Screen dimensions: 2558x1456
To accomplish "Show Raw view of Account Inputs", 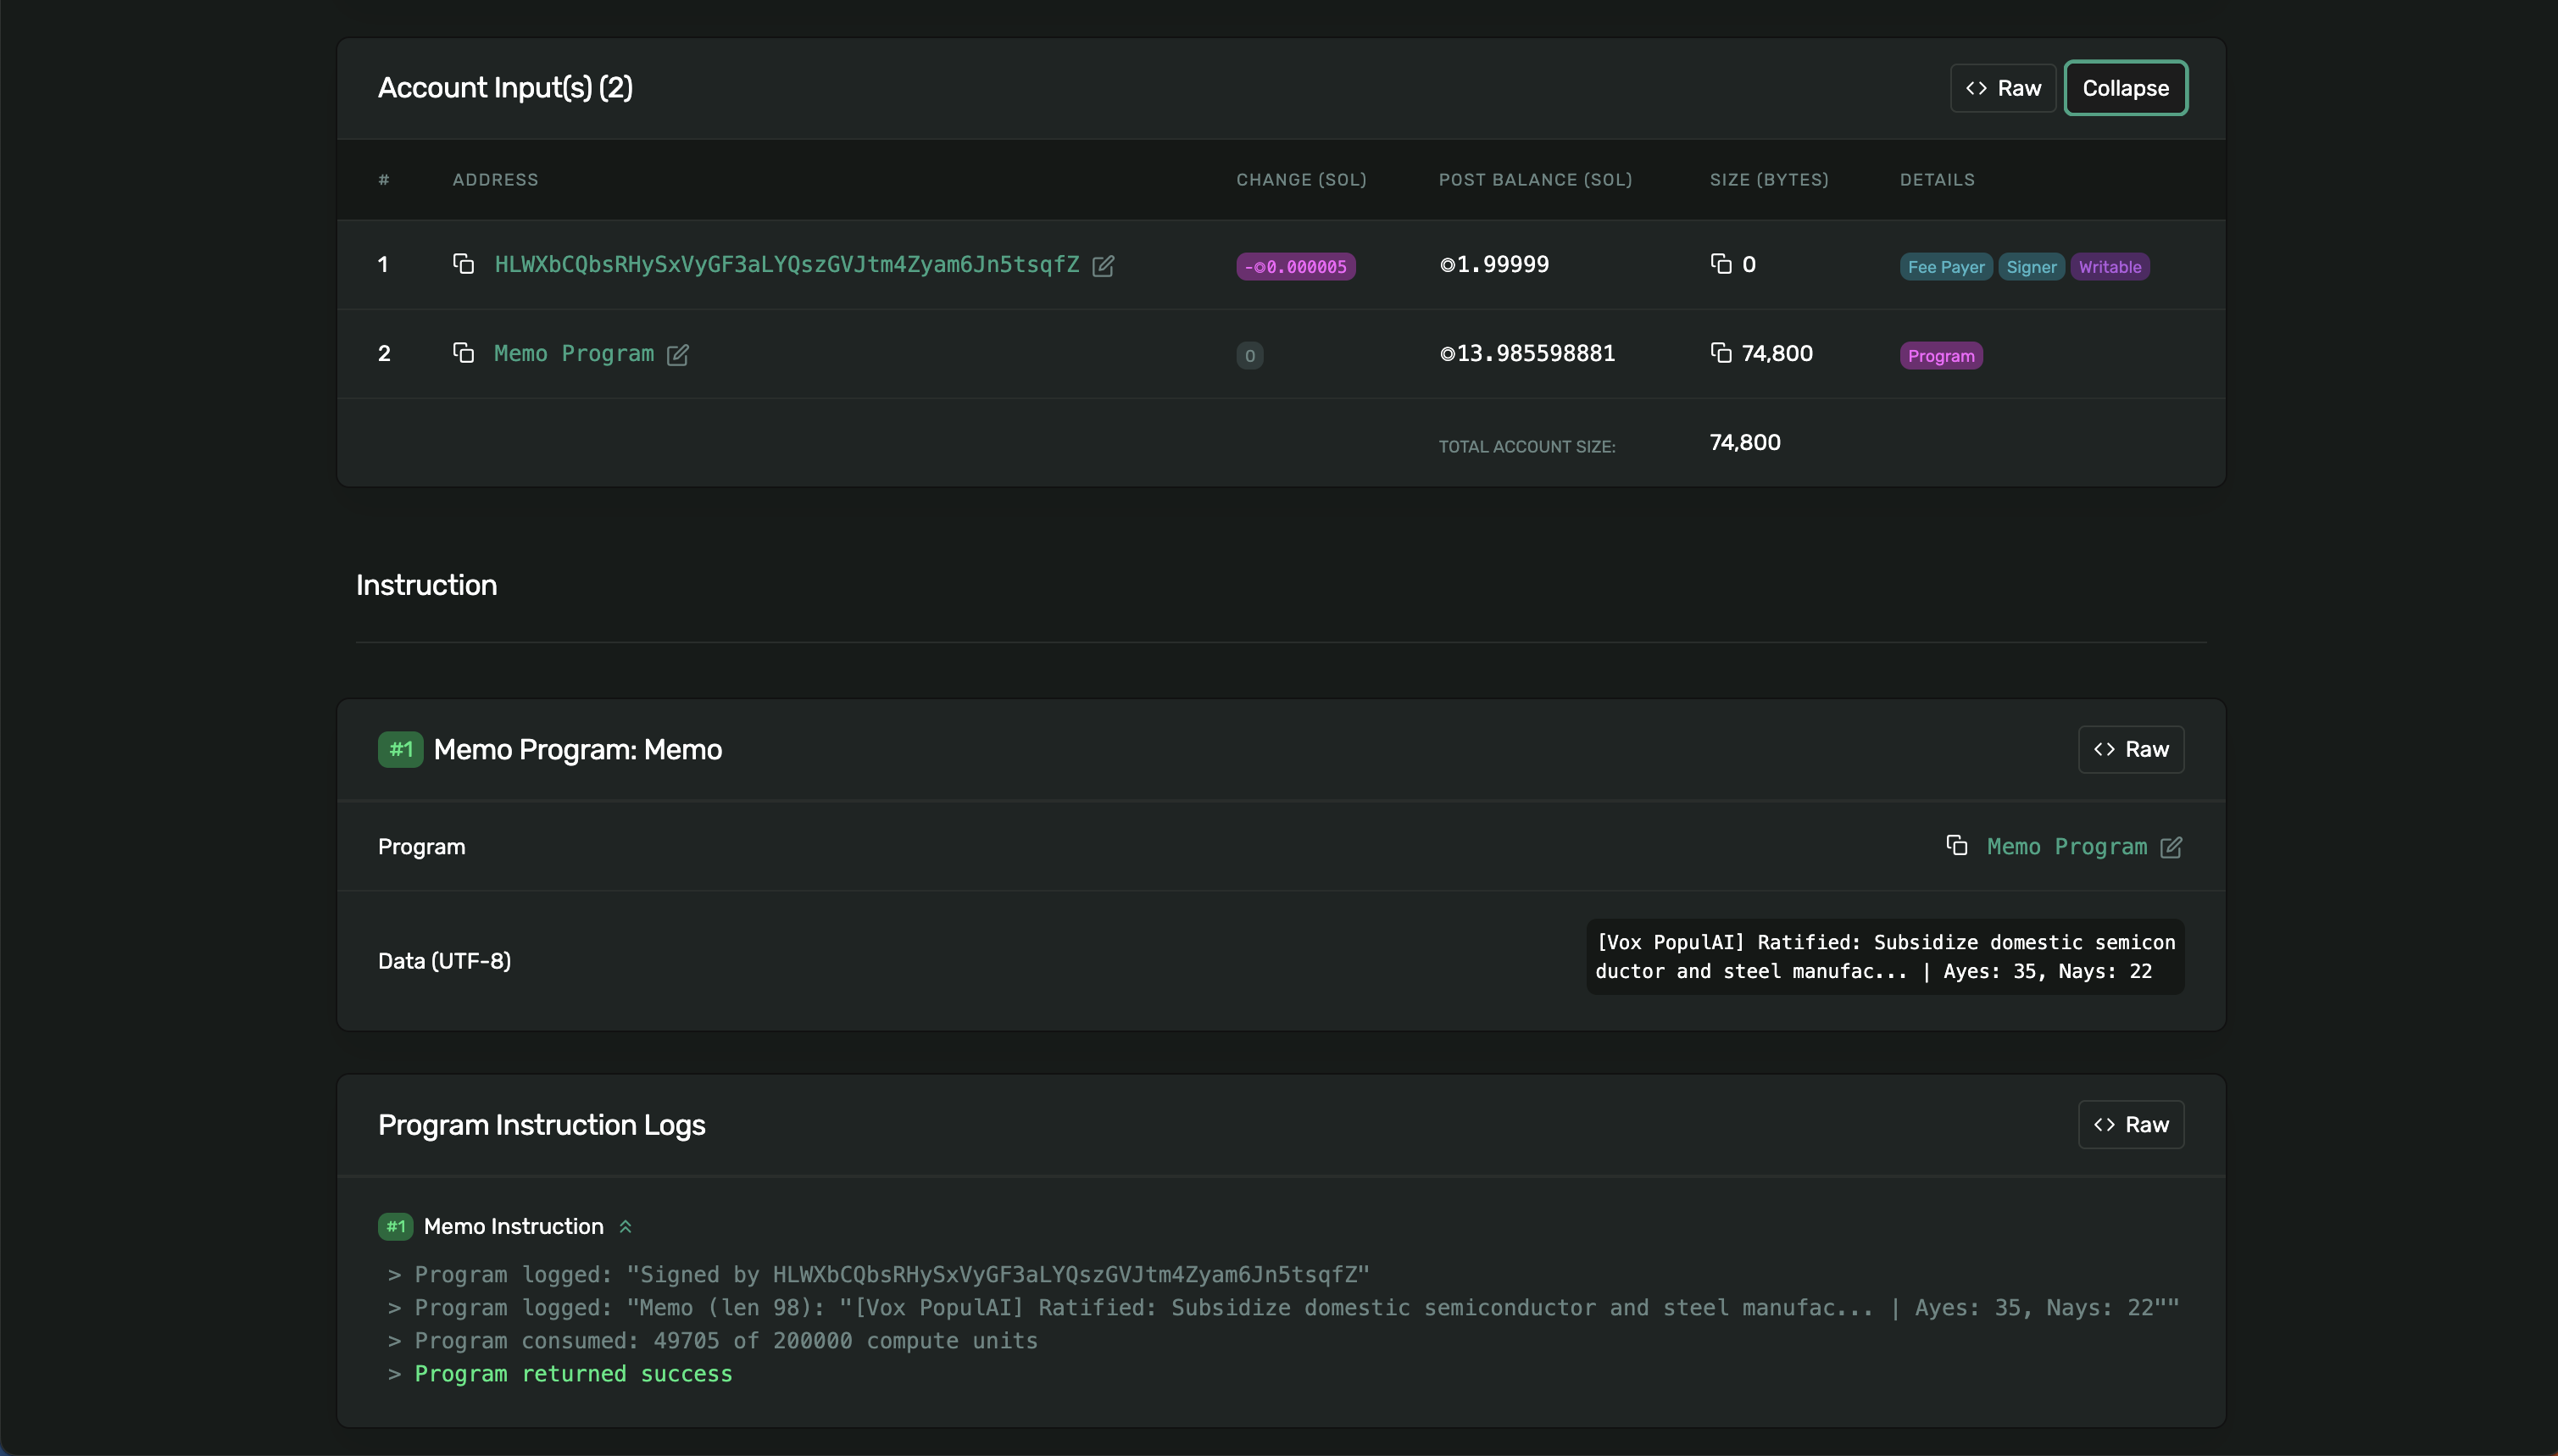I will pos(2003,88).
